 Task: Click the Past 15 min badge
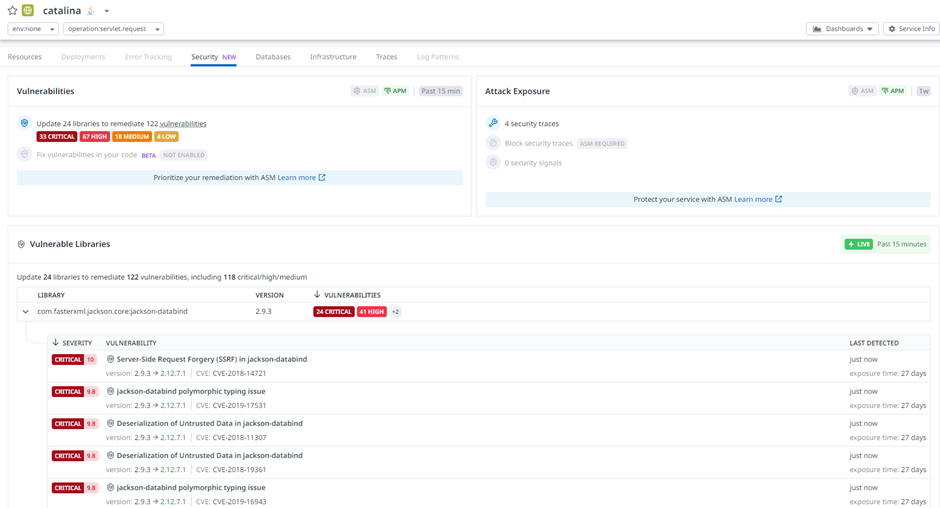441,91
